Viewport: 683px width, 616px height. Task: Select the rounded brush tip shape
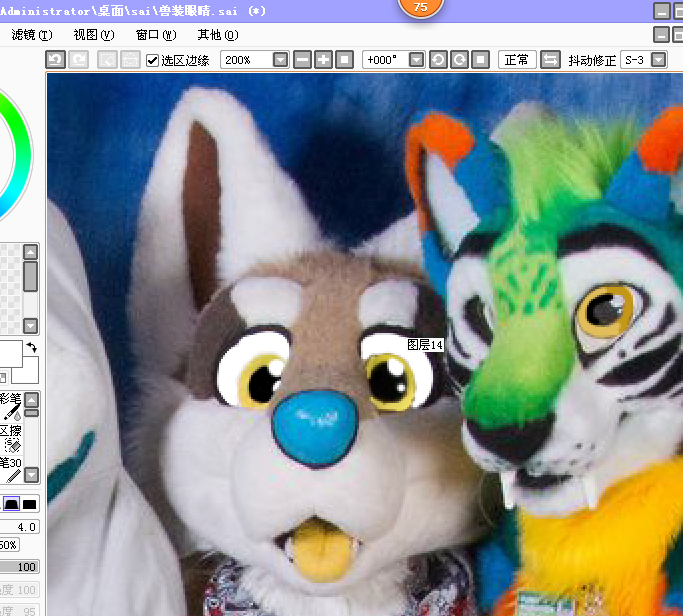(x=10, y=504)
